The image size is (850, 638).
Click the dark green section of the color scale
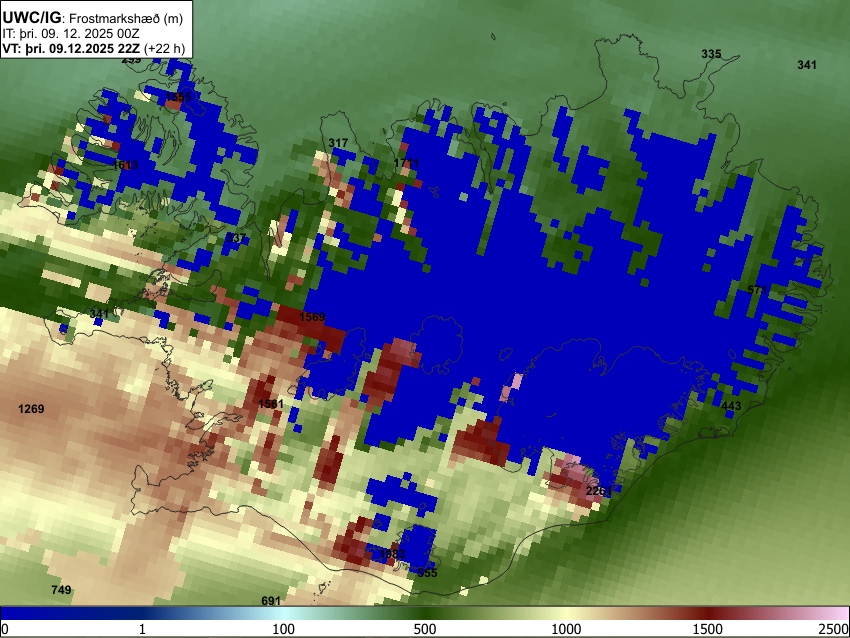click(x=425, y=613)
